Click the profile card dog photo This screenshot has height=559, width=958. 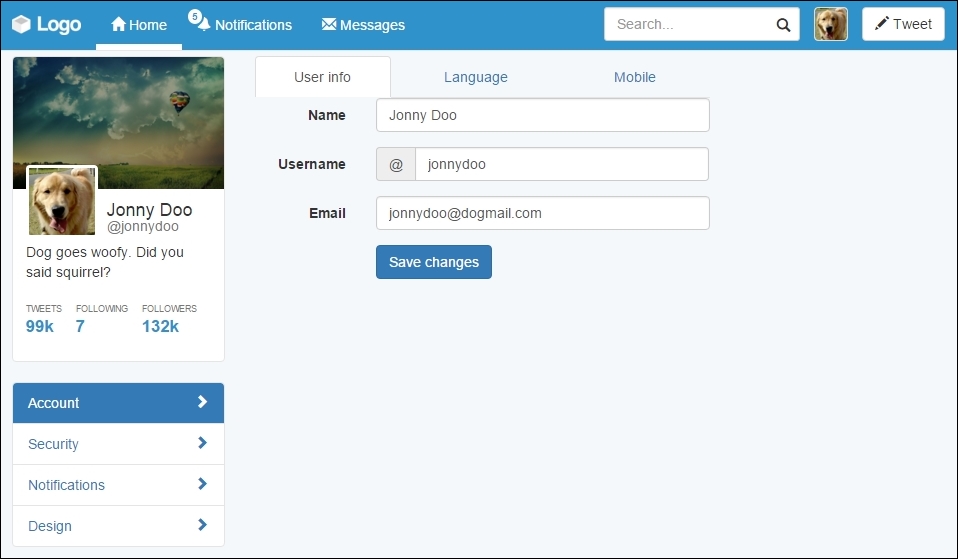pos(62,201)
